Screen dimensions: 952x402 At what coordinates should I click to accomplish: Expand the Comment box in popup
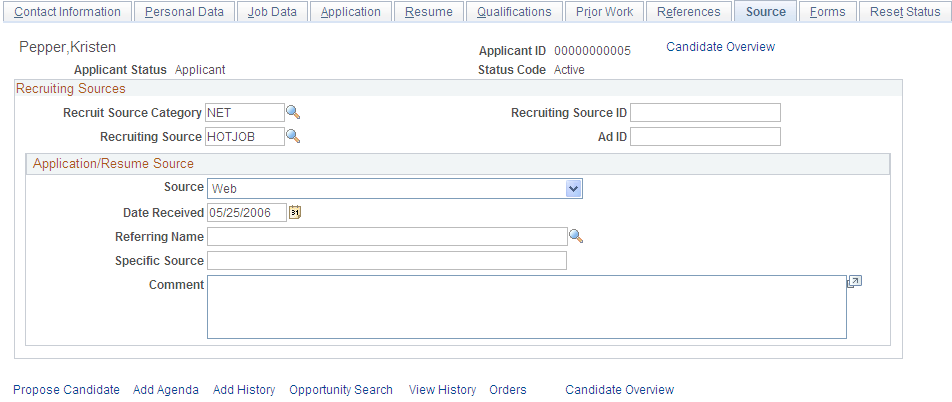coord(855,282)
